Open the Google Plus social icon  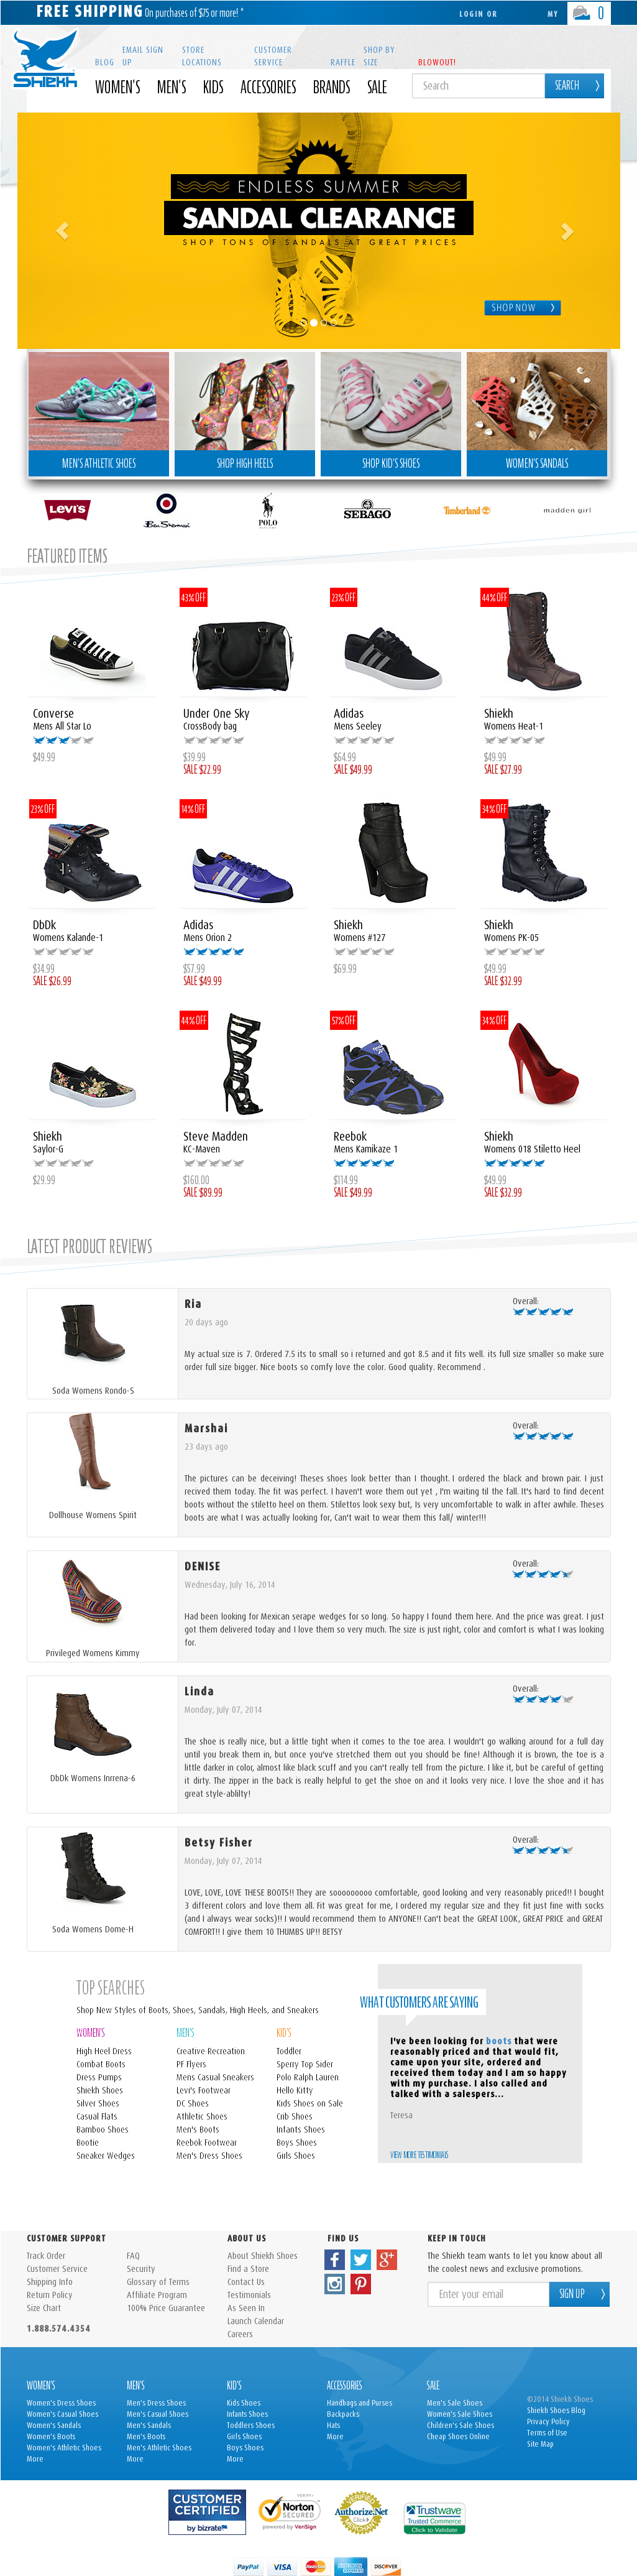point(387,2259)
